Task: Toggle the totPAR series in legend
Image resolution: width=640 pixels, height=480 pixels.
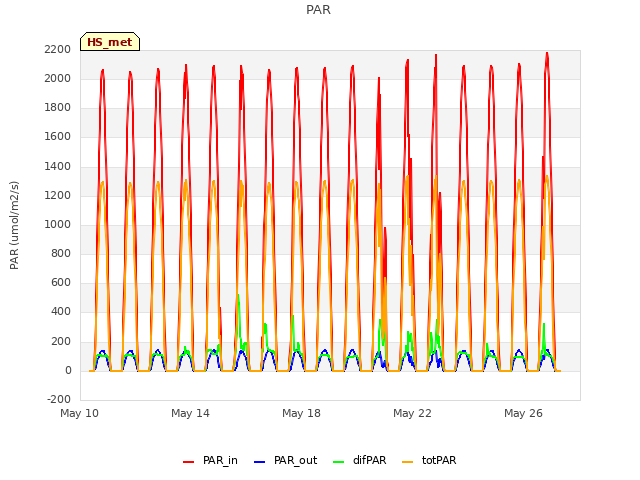Action: [429, 460]
